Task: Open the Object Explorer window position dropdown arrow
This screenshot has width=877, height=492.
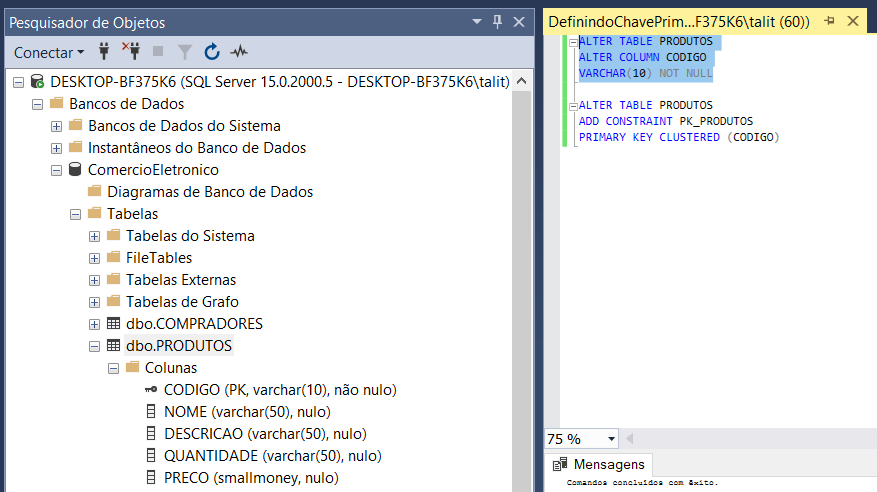Action: (x=477, y=21)
